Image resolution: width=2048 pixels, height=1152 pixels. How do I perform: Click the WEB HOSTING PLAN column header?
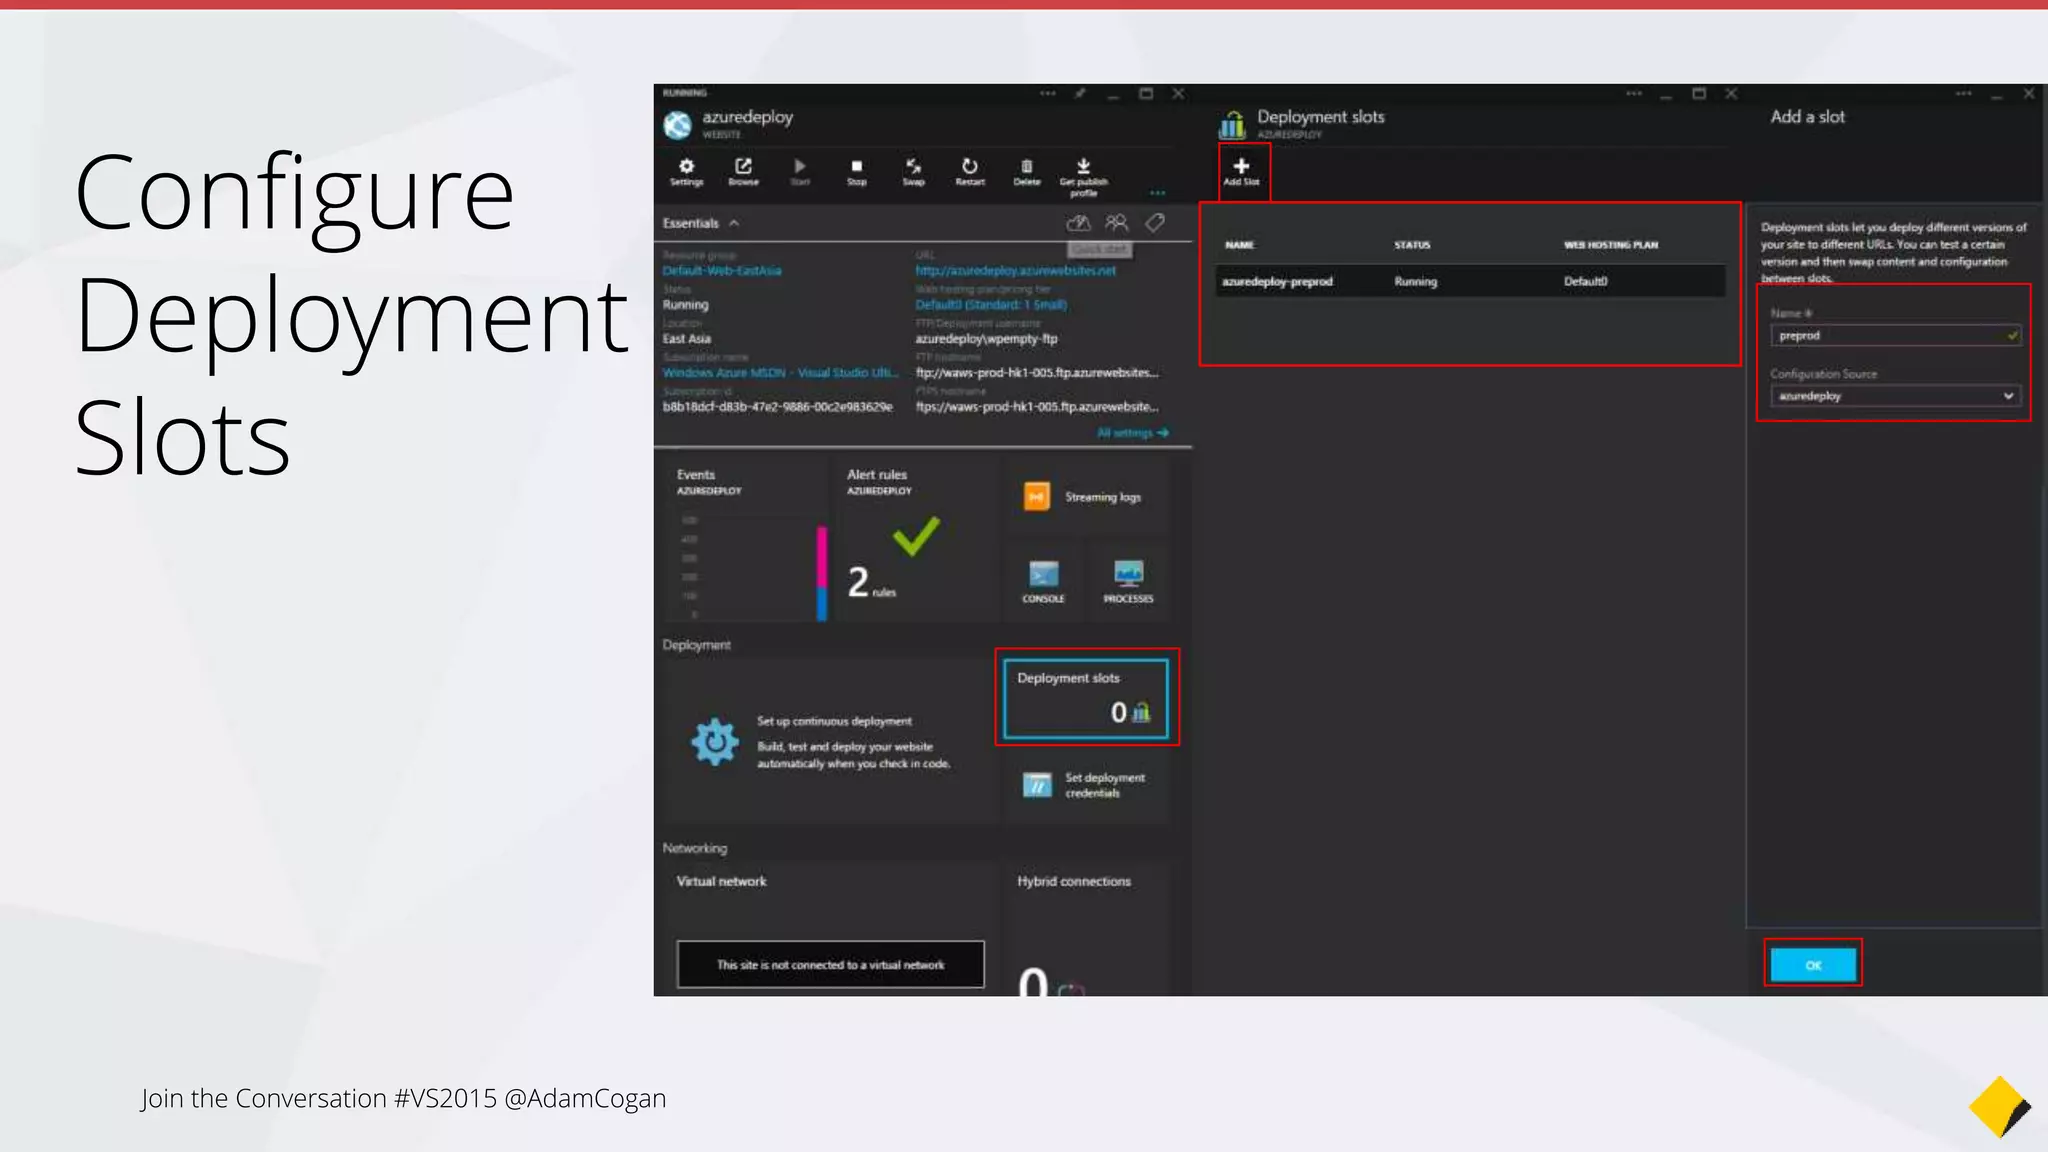click(x=1611, y=245)
